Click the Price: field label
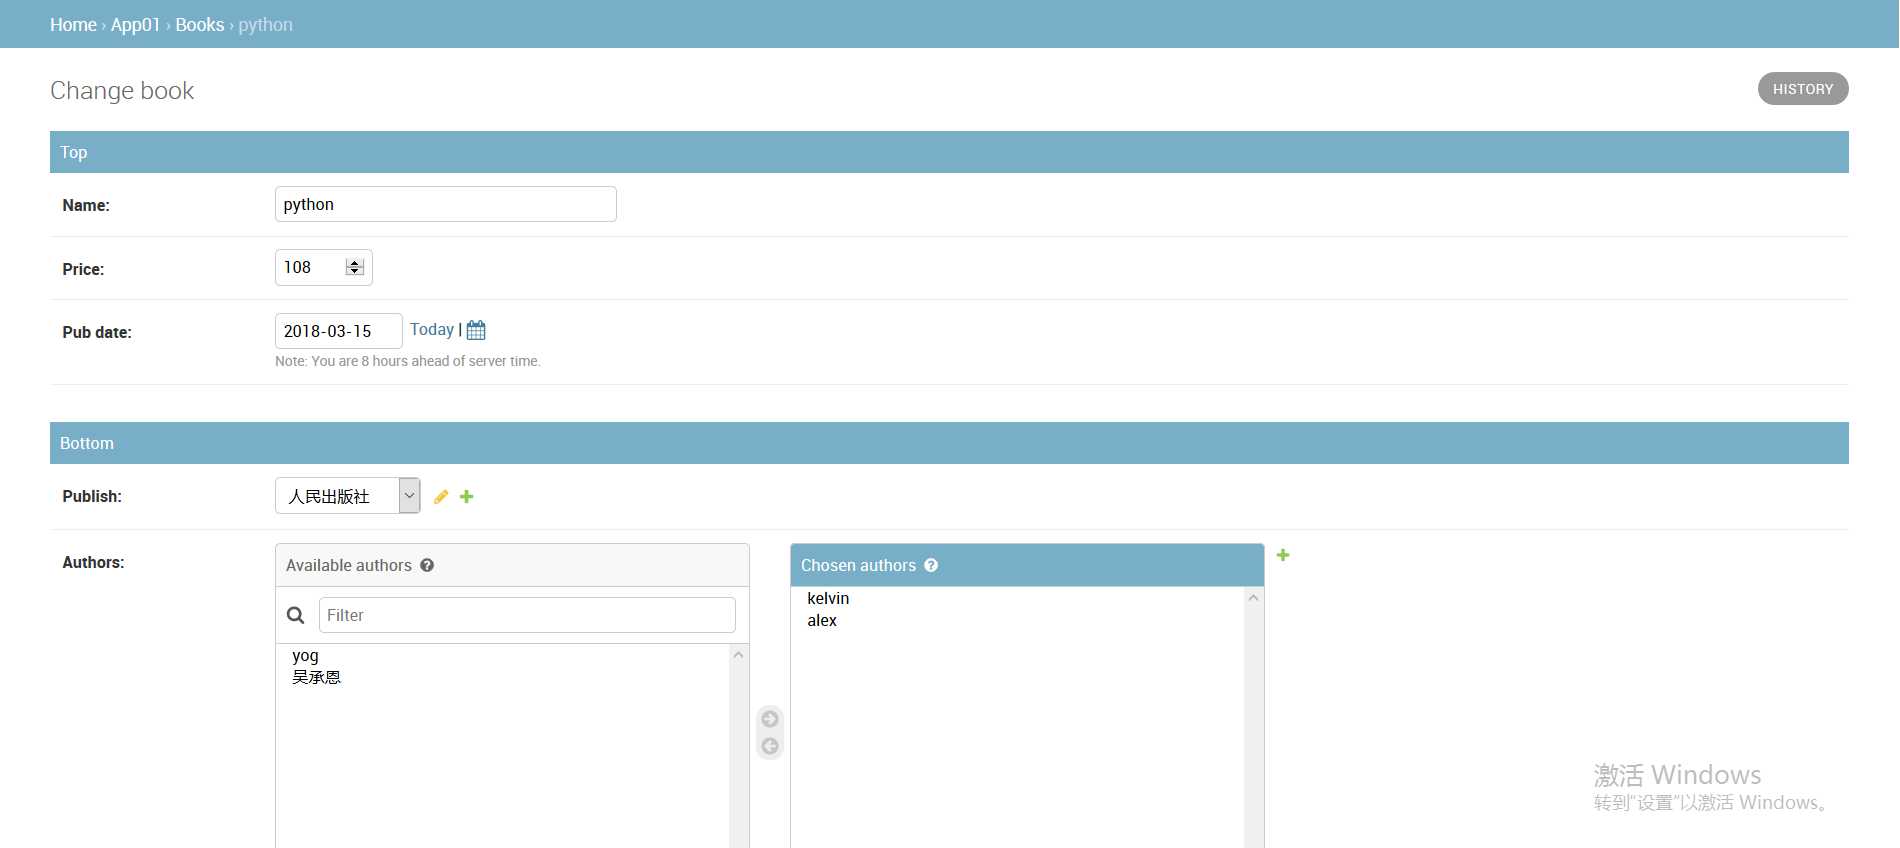The image size is (1900, 848). 83,269
